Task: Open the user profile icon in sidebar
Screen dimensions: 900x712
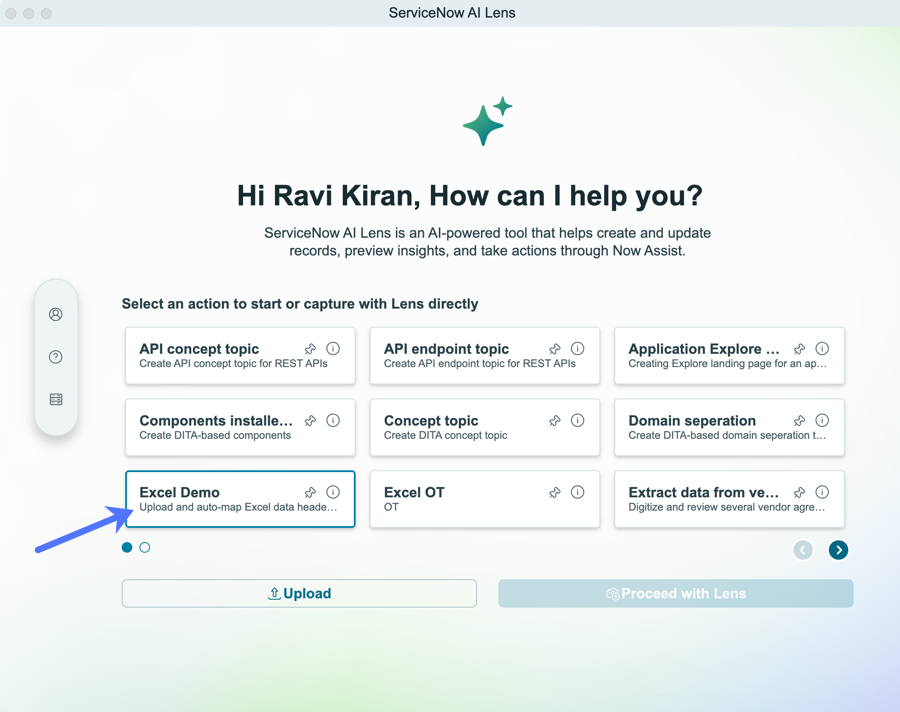Action: click(x=56, y=314)
